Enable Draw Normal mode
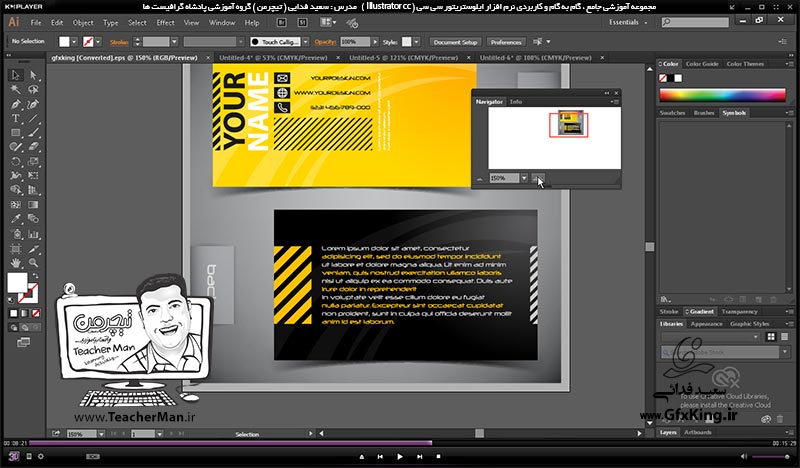 point(14,328)
